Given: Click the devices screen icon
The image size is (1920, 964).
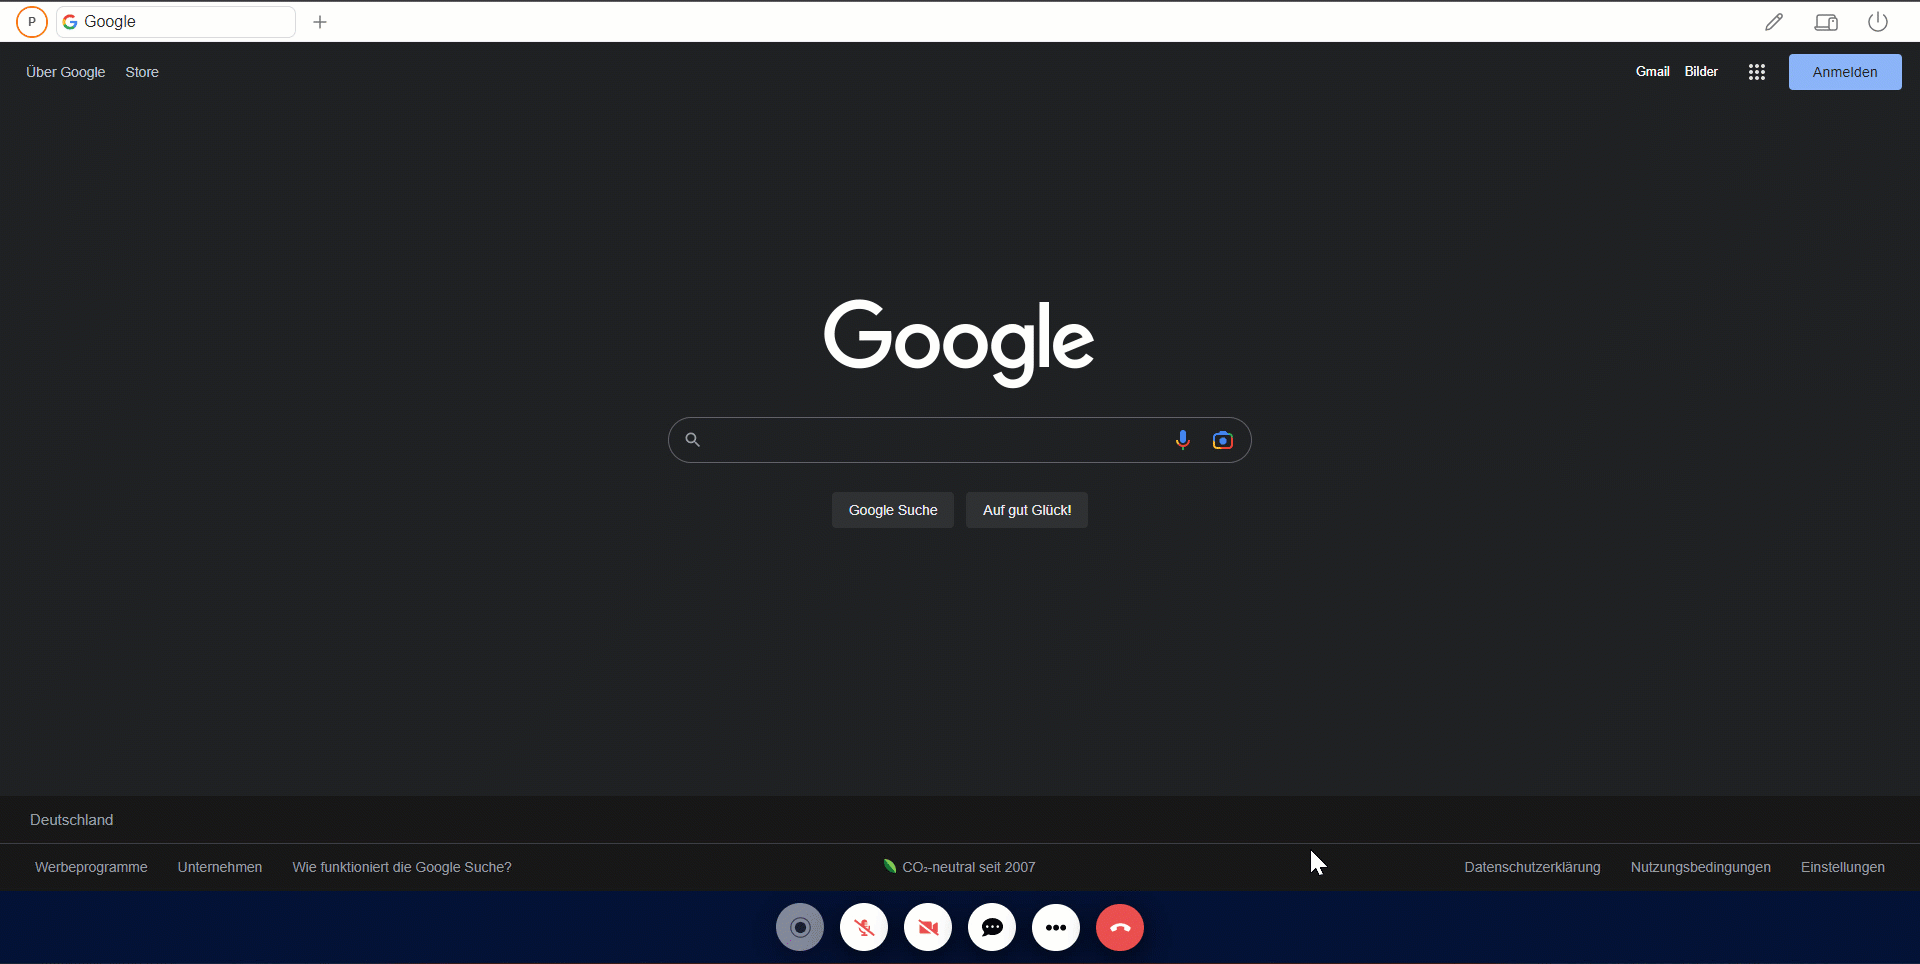Looking at the screenshot, I should tap(1826, 22).
